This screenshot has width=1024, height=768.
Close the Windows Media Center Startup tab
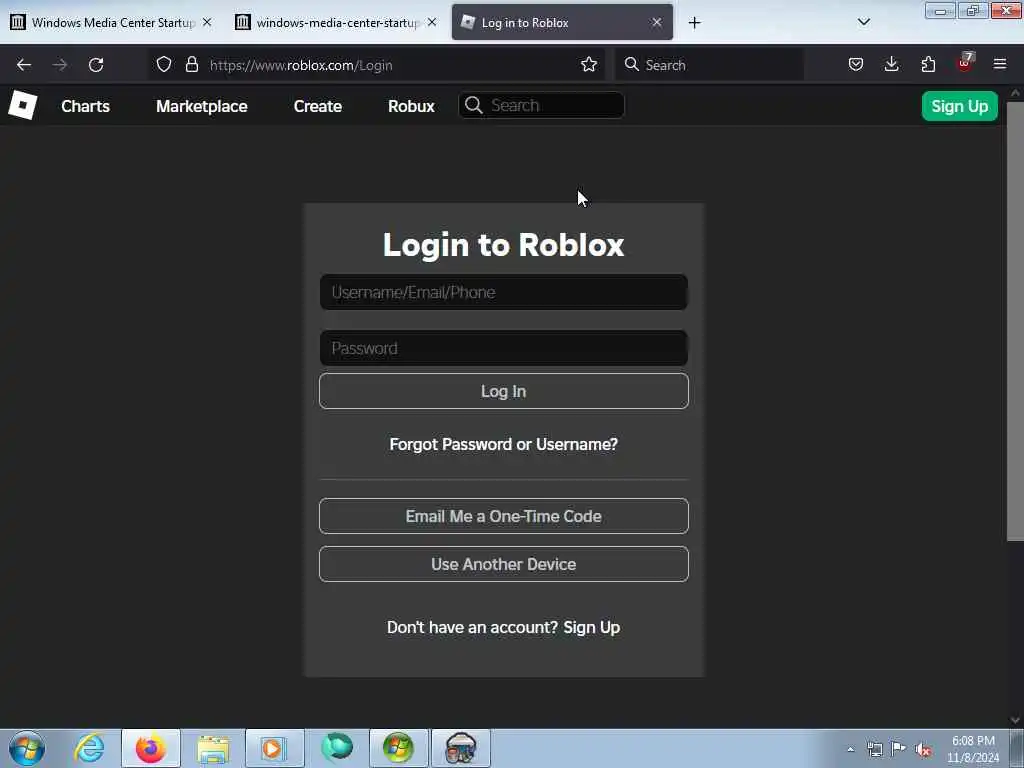point(207,22)
